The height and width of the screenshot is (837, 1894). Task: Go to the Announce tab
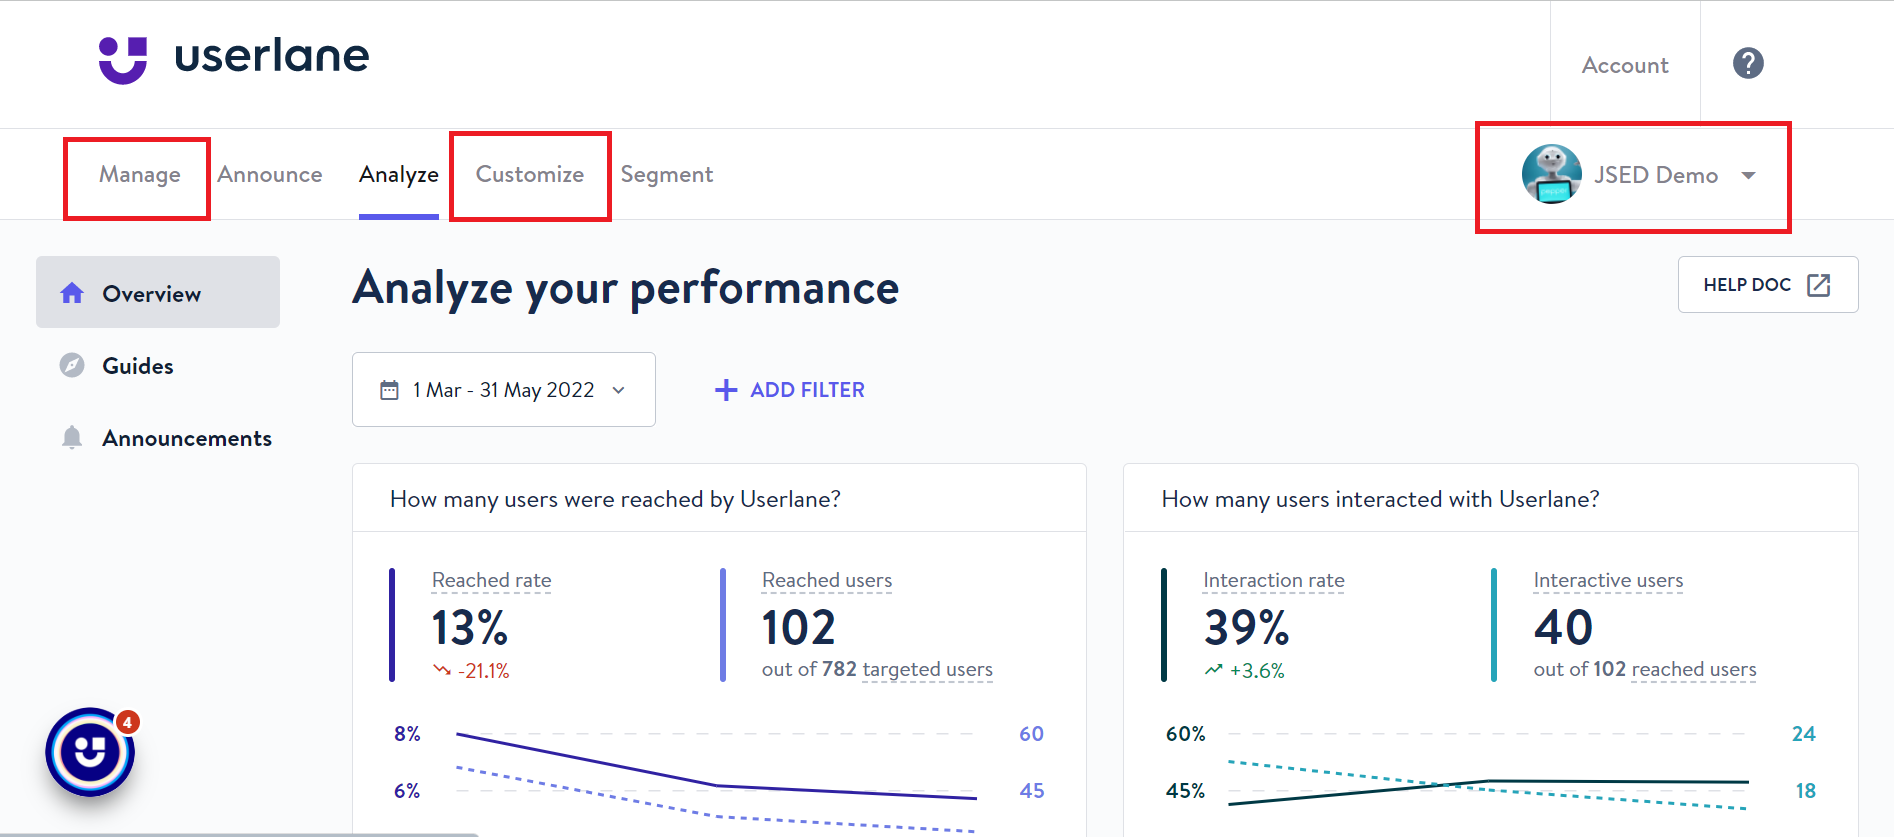[270, 175]
